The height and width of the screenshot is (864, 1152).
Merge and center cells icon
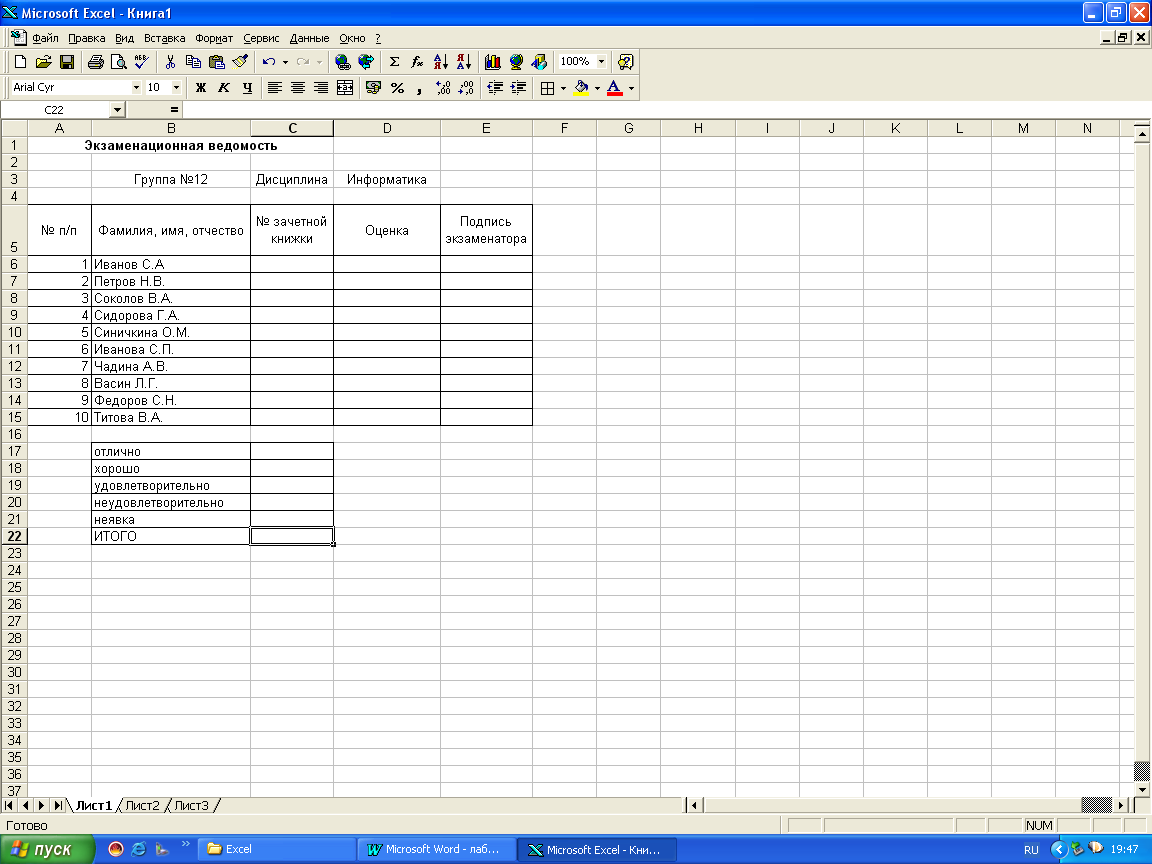tap(345, 88)
